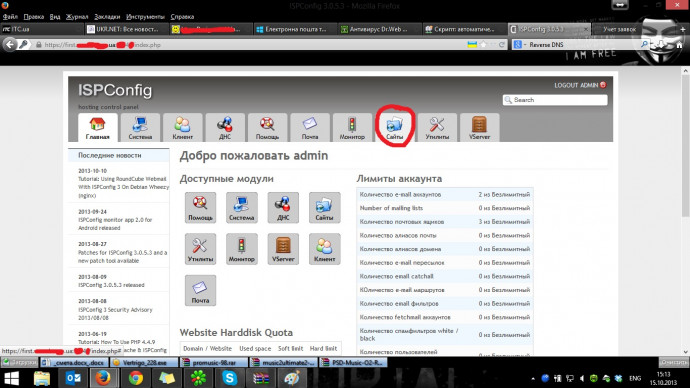
Task: Open the ISPConfig monitor app 2.0 news
Action: pos(115,223)
